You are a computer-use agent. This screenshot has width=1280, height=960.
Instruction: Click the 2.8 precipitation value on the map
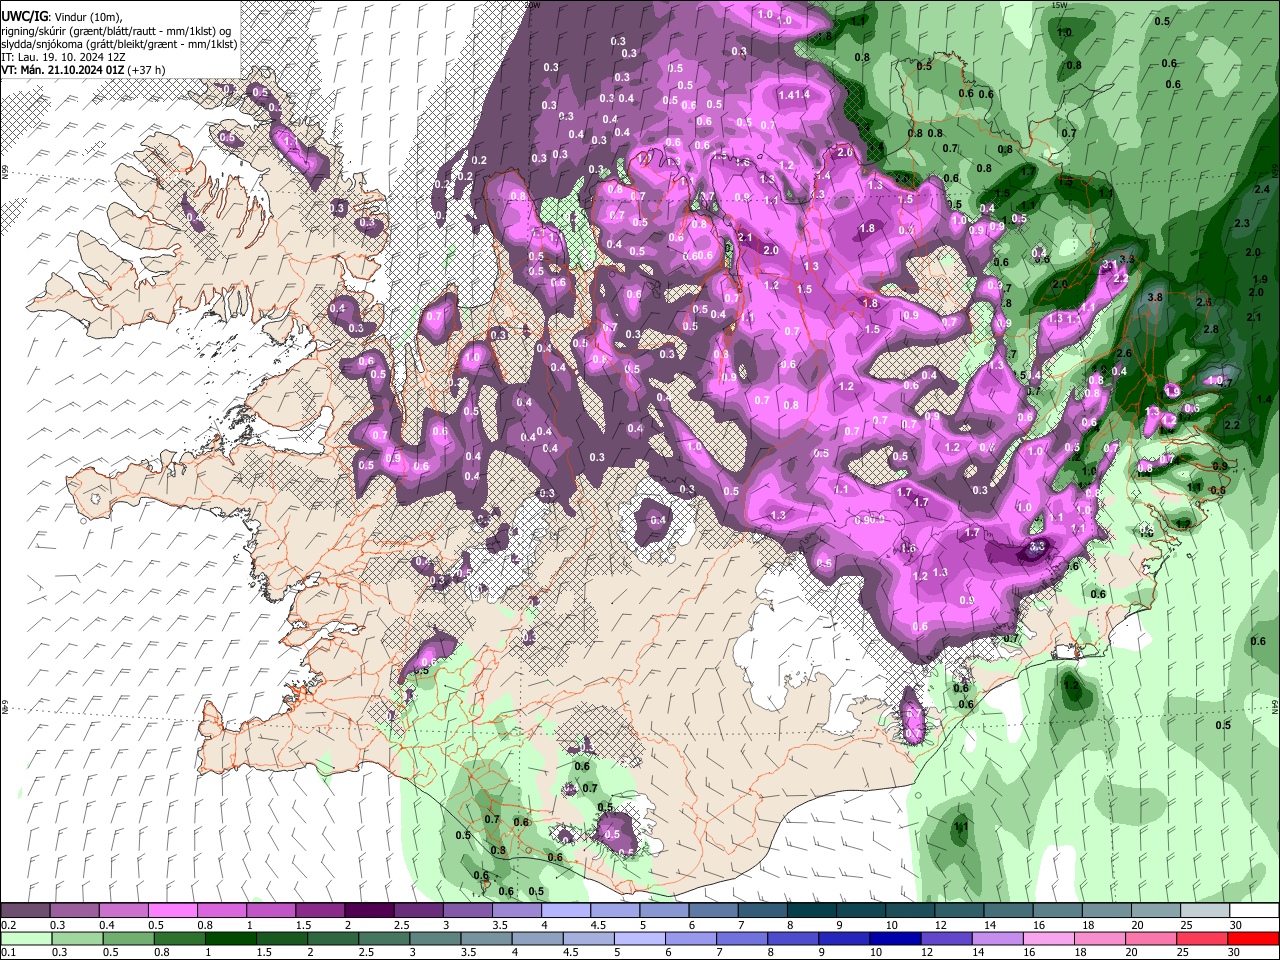pyautogui.click(x=1211, y=329)
